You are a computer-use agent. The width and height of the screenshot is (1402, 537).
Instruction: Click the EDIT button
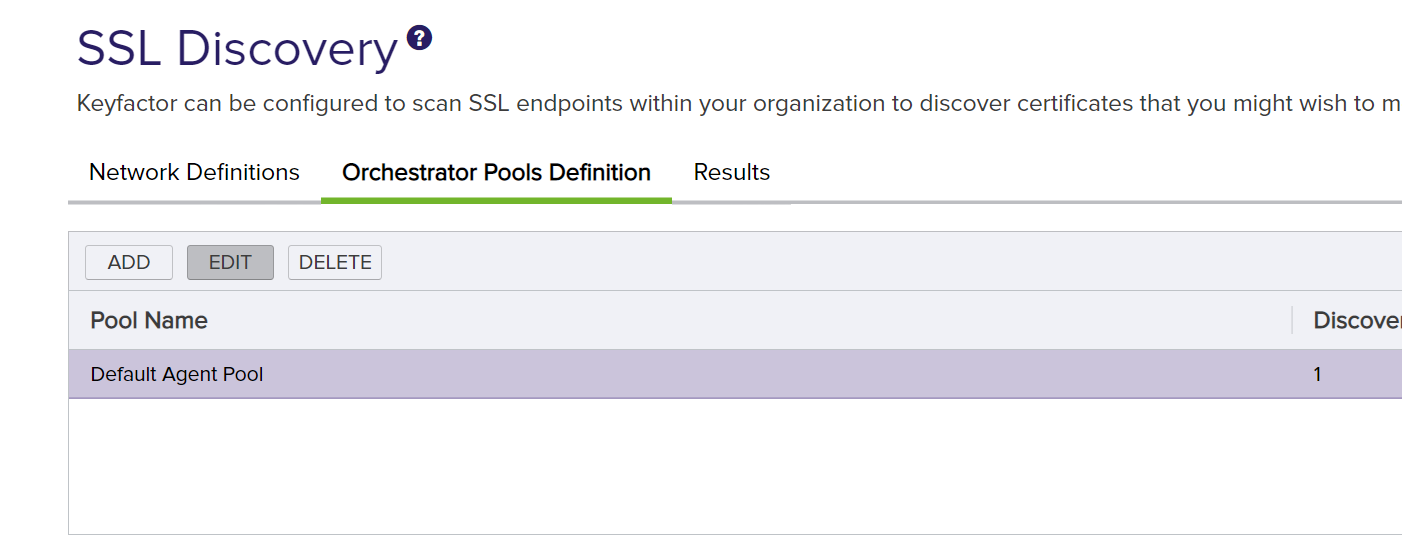[x=230, y=262]
